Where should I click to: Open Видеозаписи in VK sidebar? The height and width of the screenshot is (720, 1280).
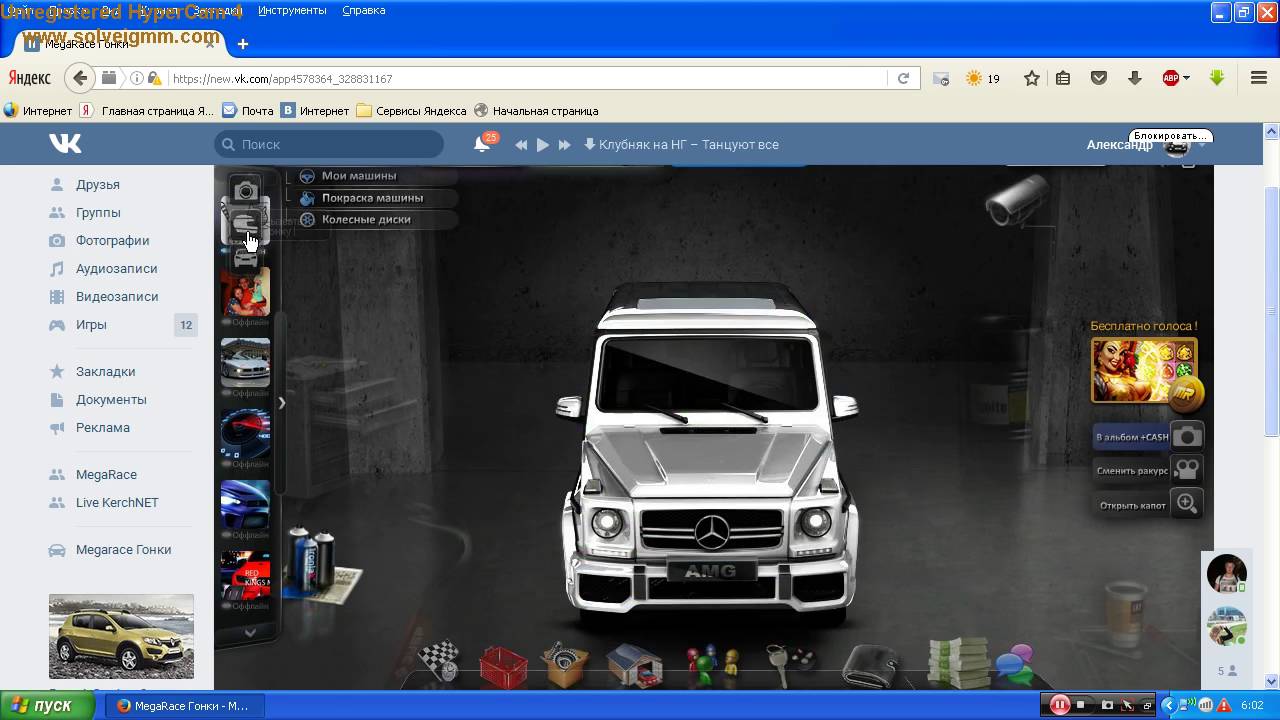point(117,296)
